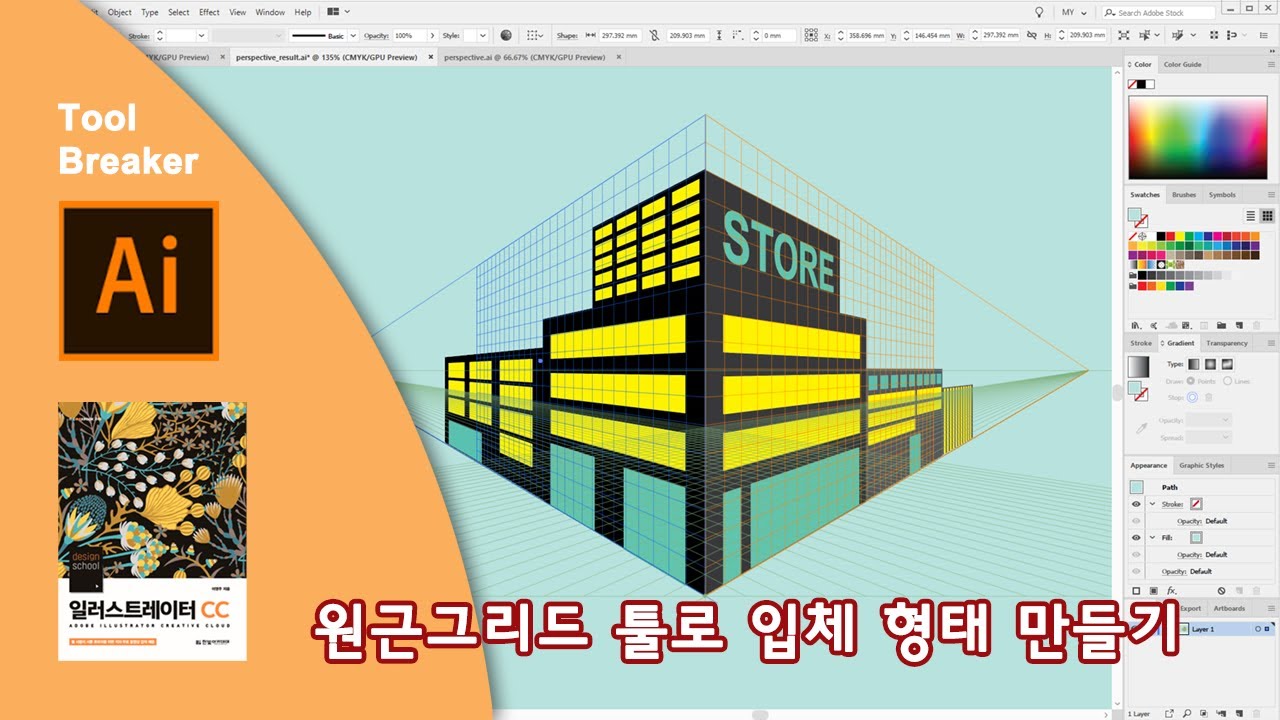The width and height of the screenshot is (1280, 720).
Task: Select the registration swatch
Action: (x=1143, y=236)
